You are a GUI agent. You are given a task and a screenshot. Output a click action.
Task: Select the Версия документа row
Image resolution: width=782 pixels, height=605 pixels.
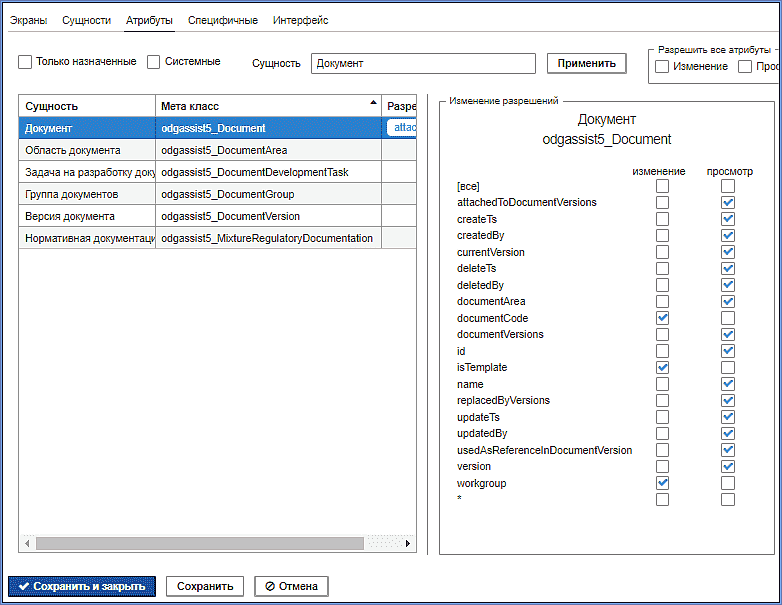(x=217, y=216)
